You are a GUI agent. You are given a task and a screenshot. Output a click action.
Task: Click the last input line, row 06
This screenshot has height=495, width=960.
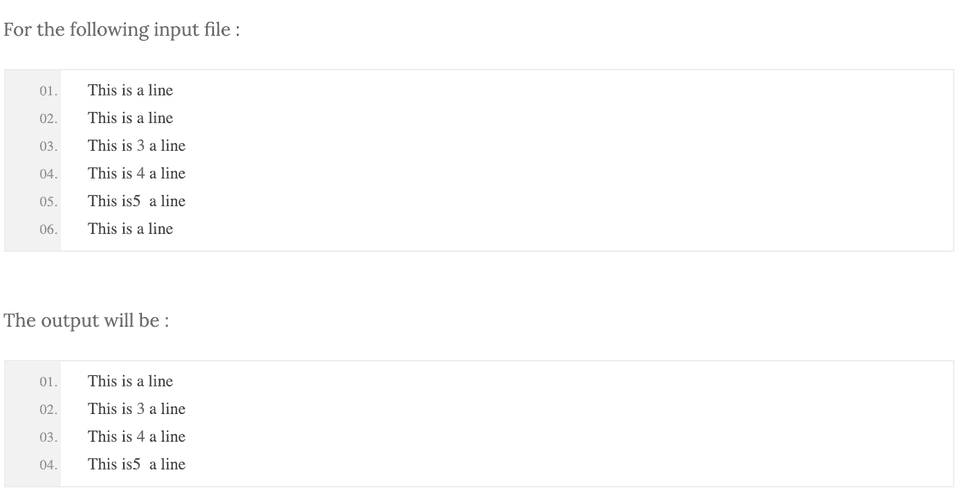click(x=130, y=229)
